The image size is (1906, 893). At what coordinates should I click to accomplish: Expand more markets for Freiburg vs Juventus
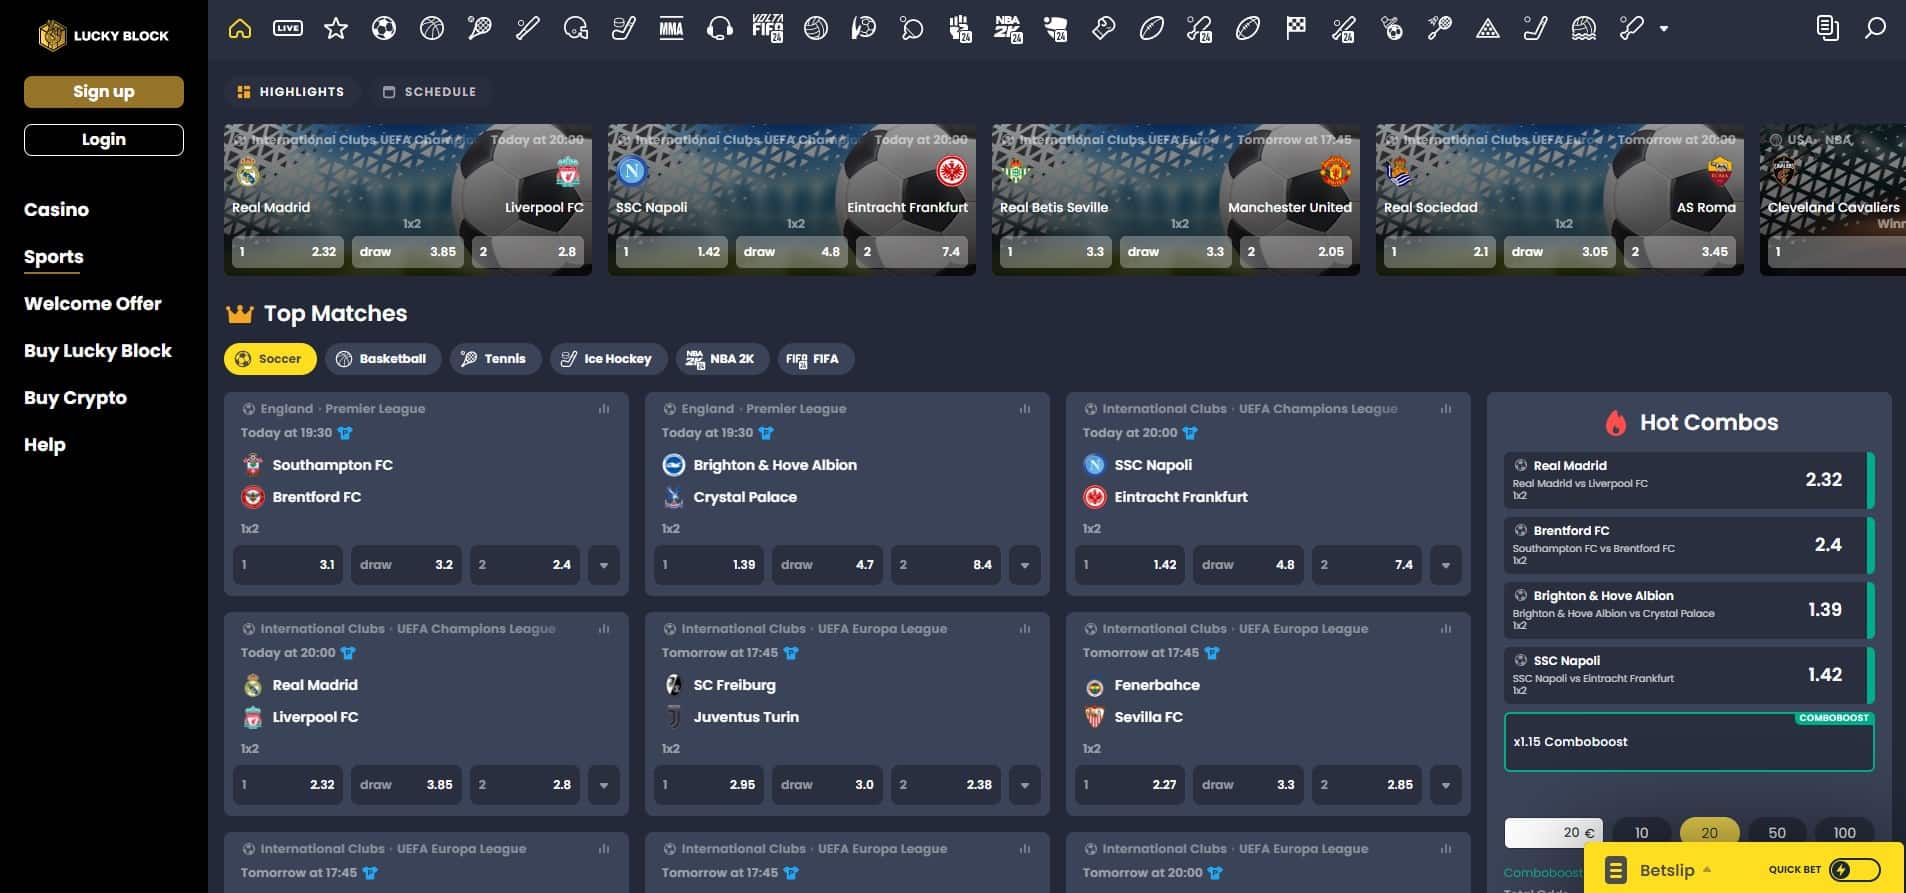click(1025, 785)
